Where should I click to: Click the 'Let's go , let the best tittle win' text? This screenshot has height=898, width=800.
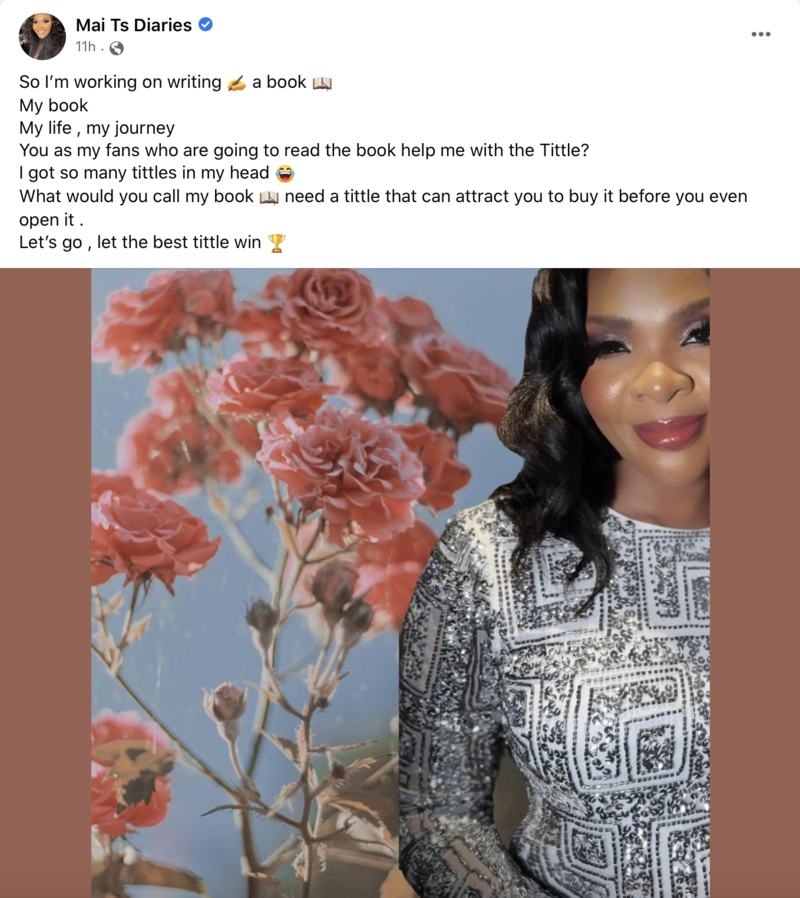pos(140,243)
